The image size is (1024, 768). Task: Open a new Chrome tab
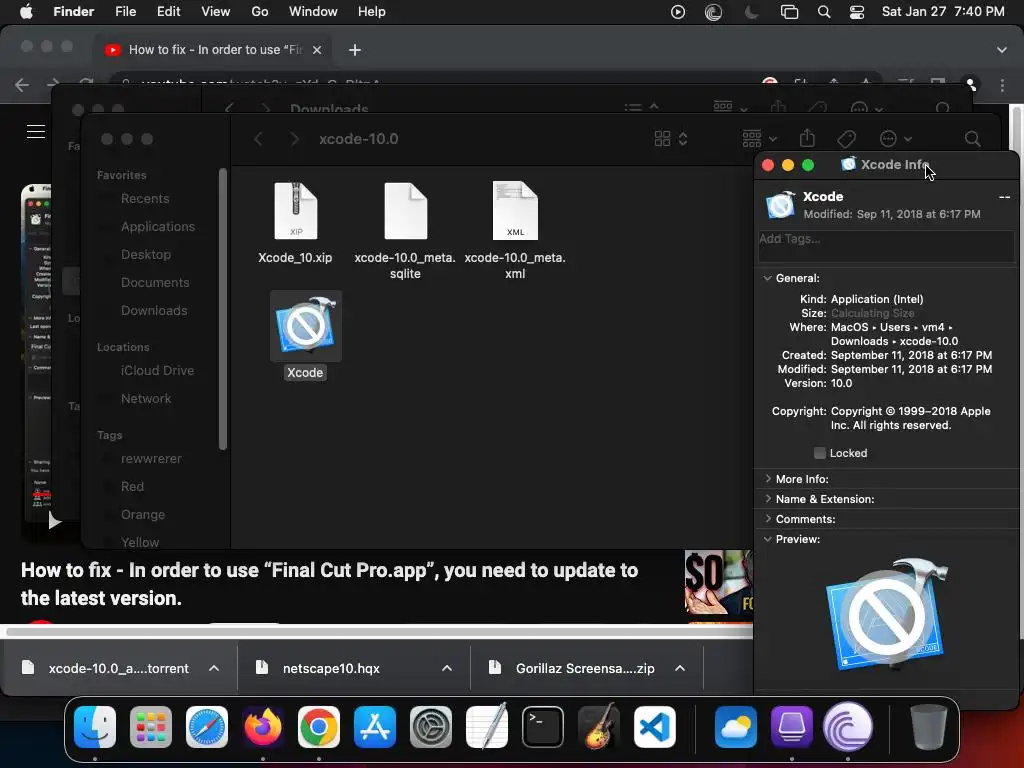(355, 50)
